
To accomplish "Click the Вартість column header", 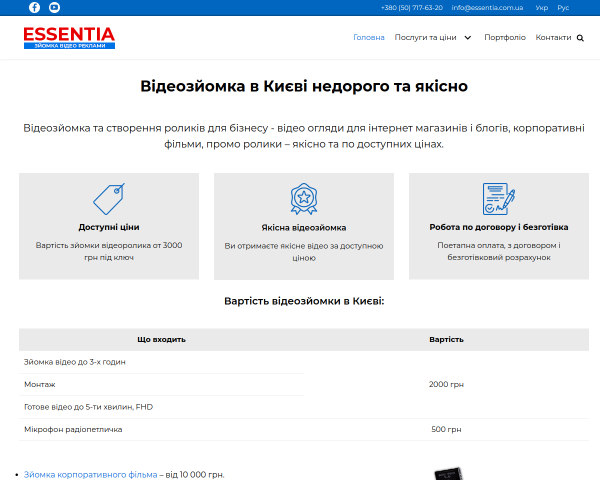I will (x=446, y=340).
